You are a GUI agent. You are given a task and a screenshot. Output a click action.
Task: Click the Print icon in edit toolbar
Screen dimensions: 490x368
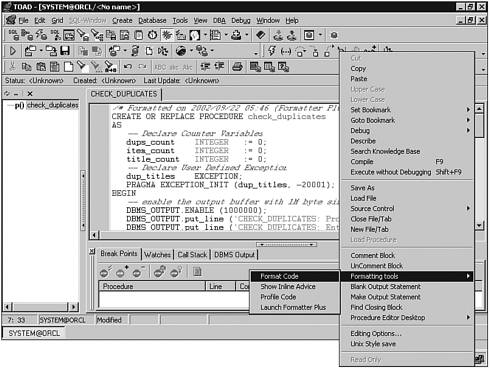tap(237, 67)
